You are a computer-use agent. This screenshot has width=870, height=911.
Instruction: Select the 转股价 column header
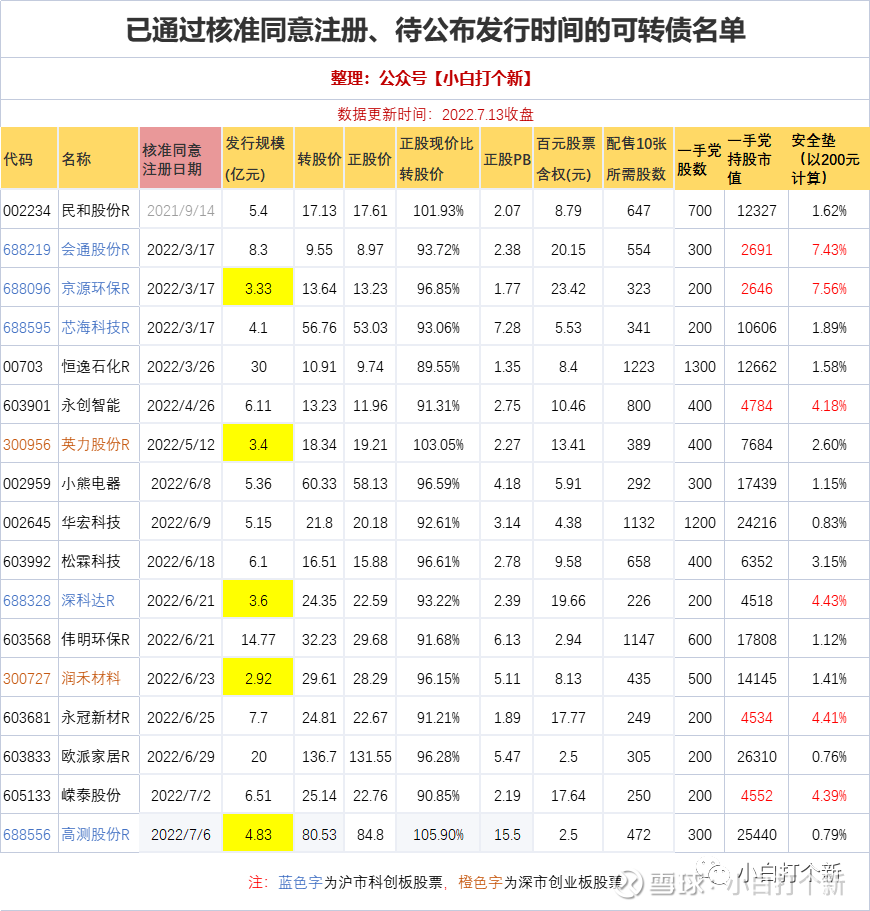tap(319, 158)
